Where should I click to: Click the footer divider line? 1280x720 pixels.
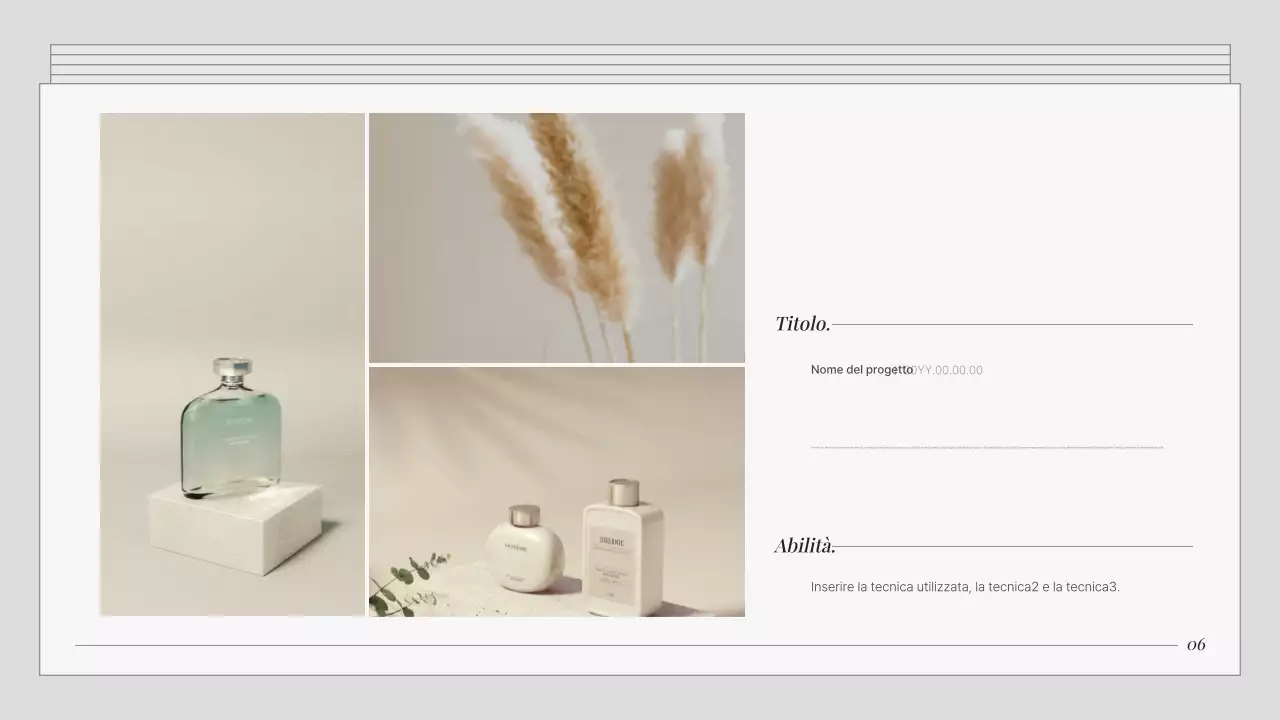pos(620,645)
